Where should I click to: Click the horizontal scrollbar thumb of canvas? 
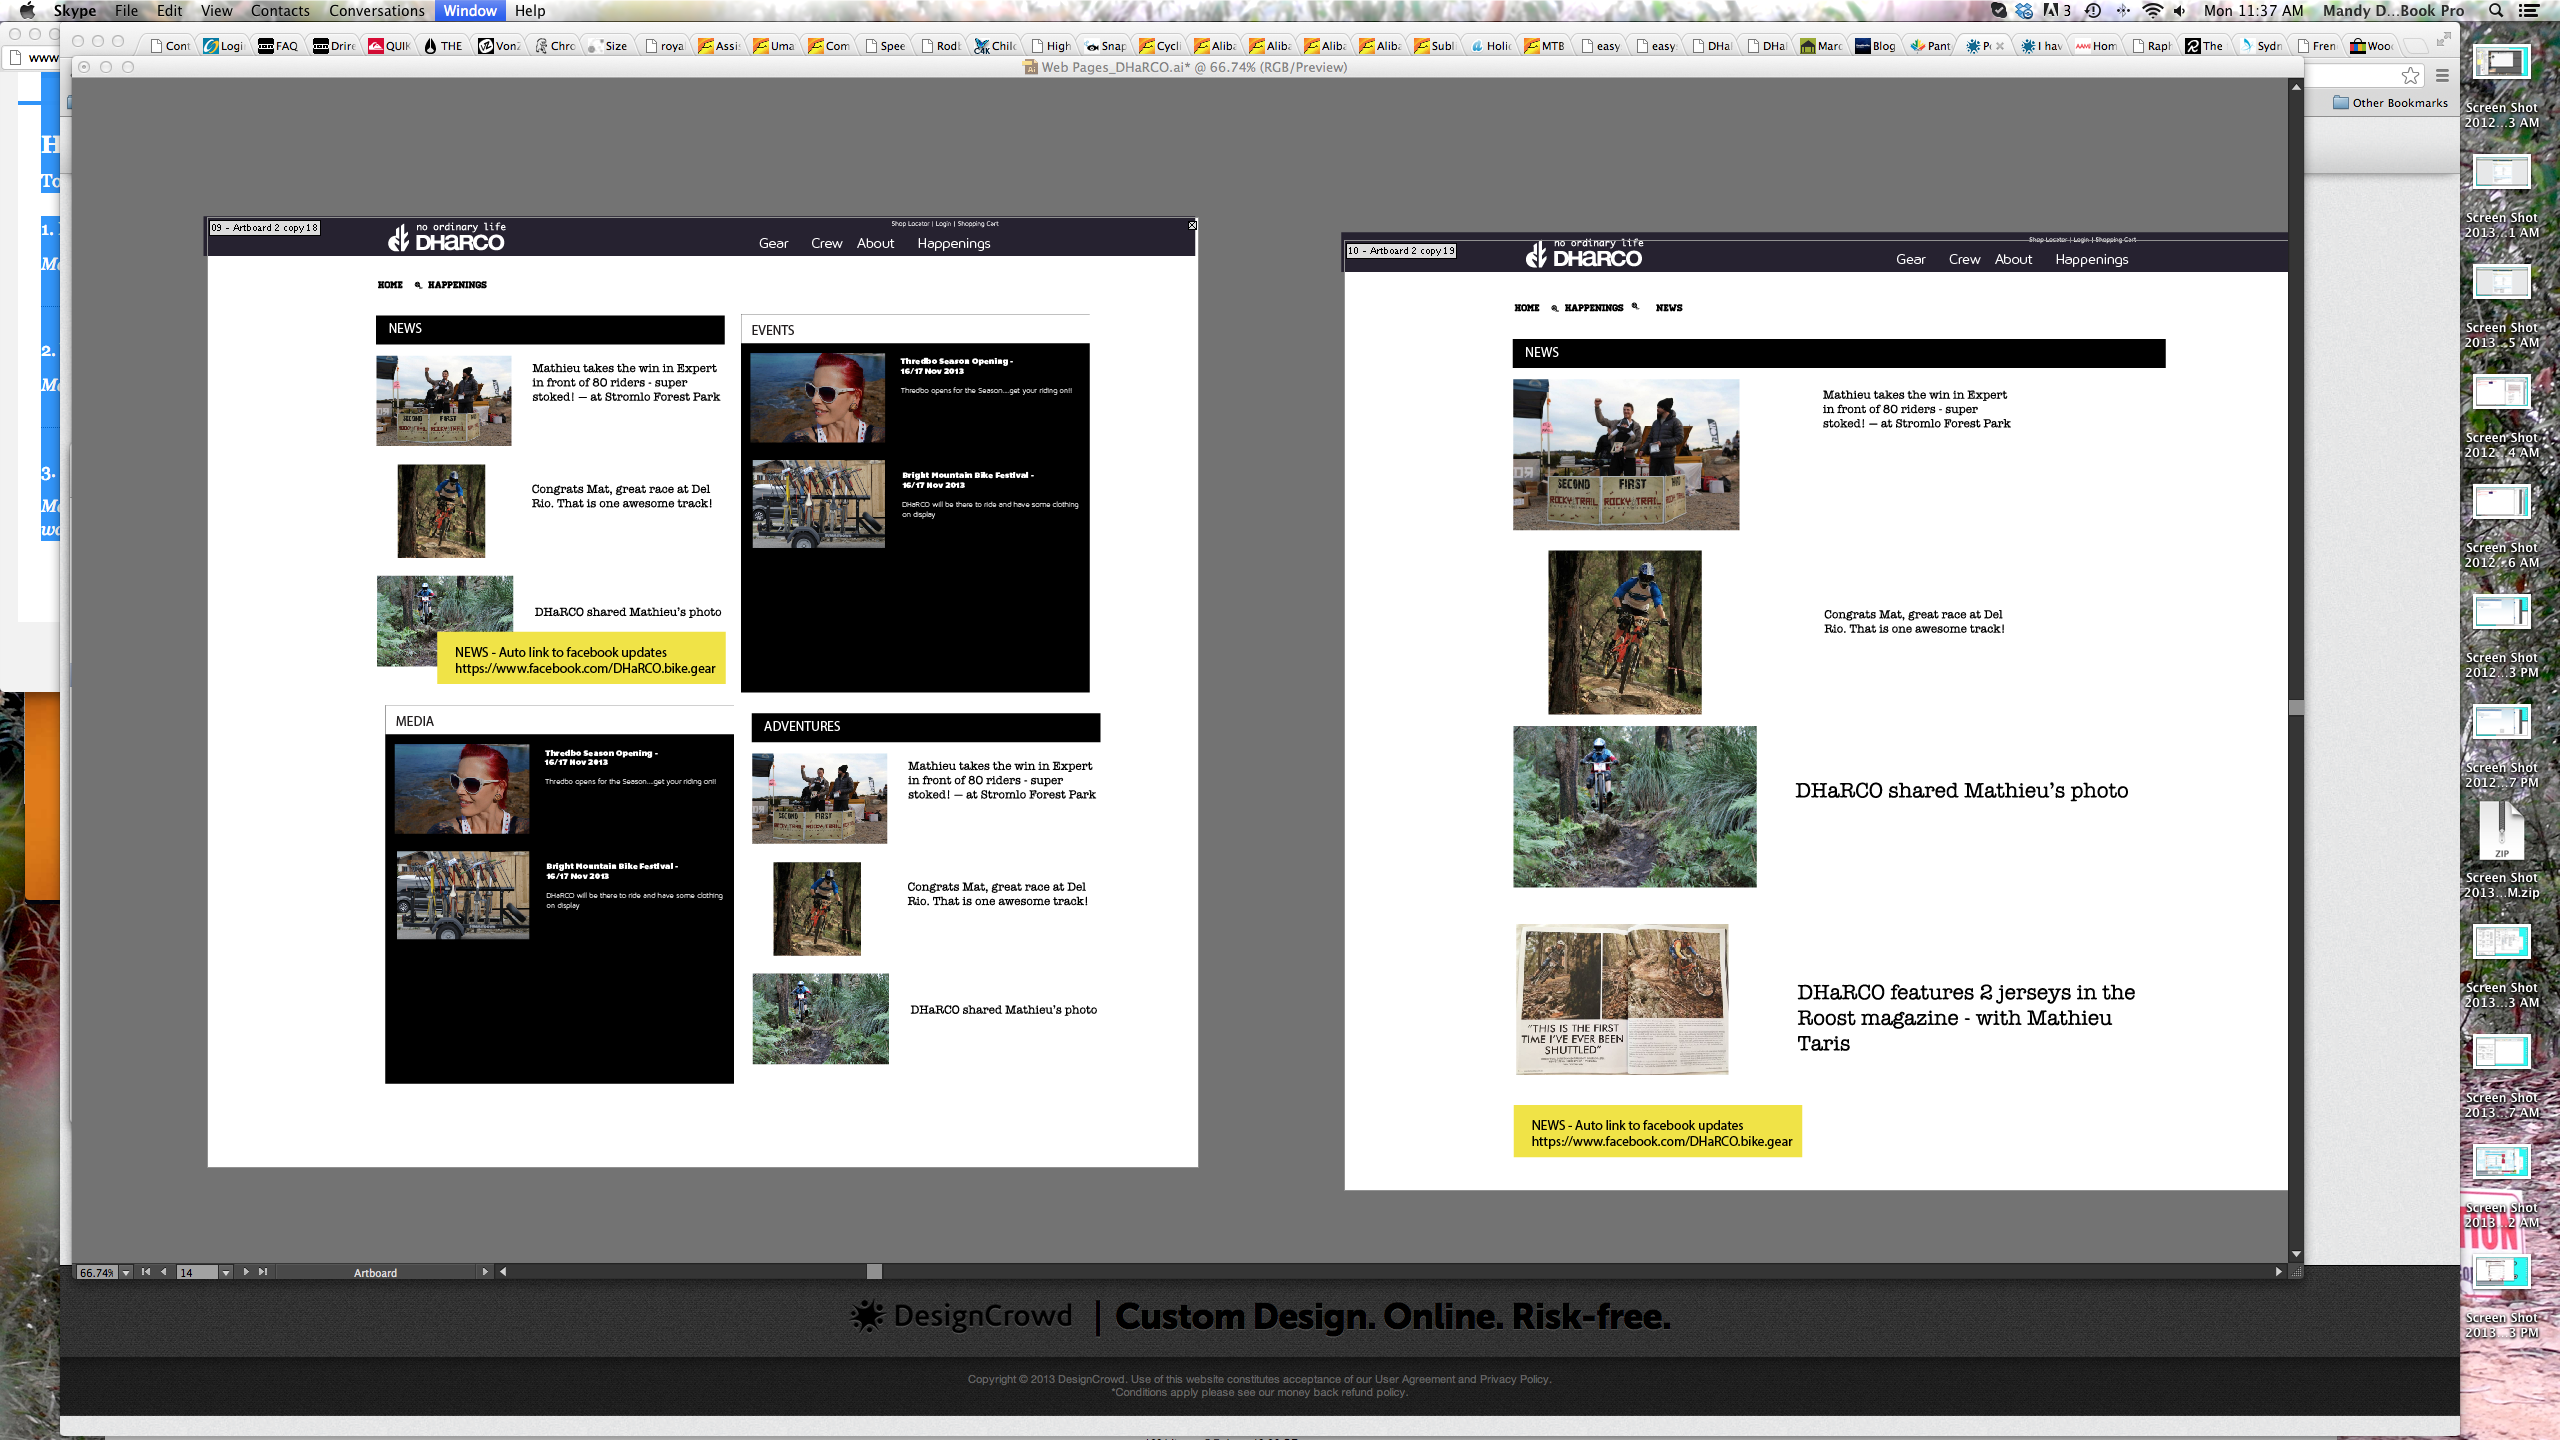tap(874, 1272)
